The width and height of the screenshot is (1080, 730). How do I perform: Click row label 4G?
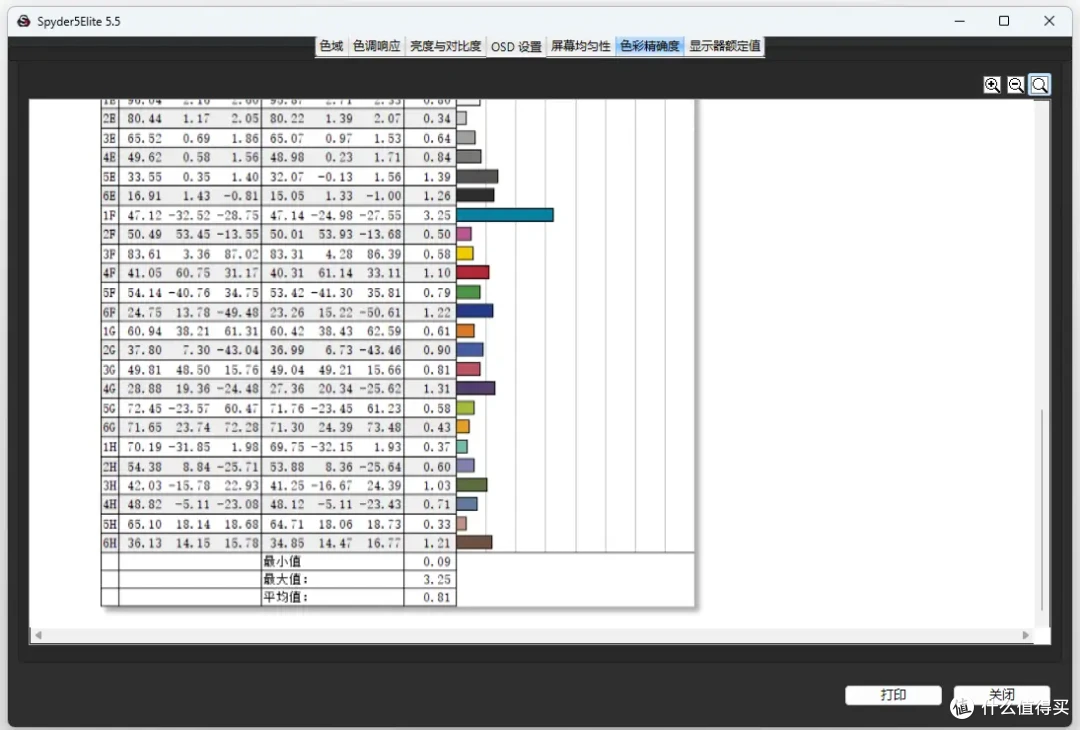click(110, 389)
